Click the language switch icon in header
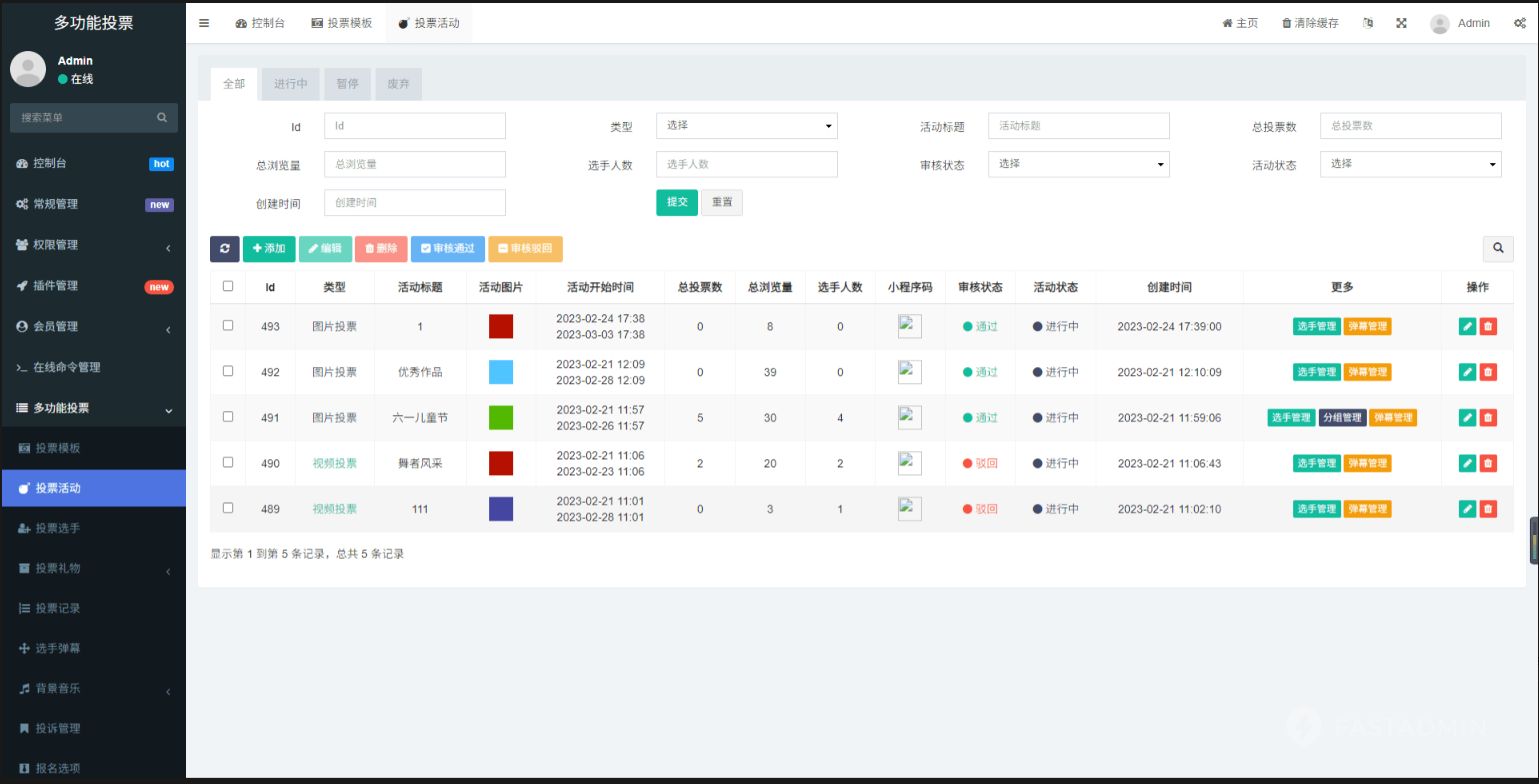This screenshot has height=784, width=1539. [x=1368, y=23]
